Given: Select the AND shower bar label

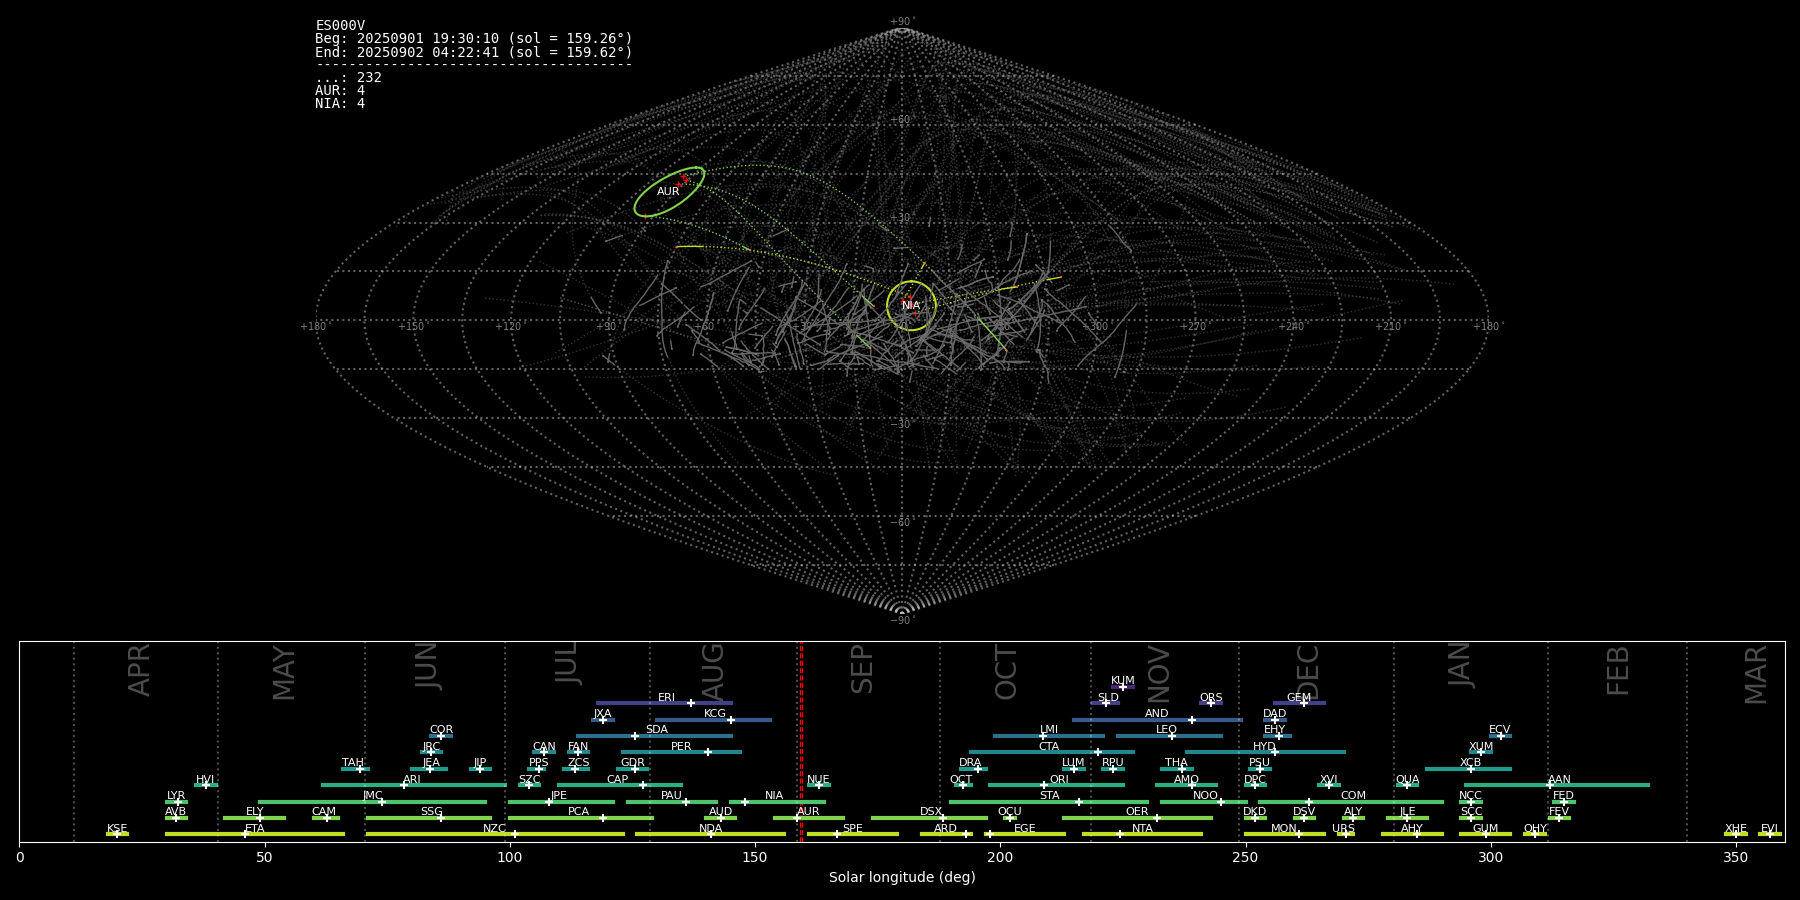Looking at the screenshot, I should click(x=1157, y=714).
